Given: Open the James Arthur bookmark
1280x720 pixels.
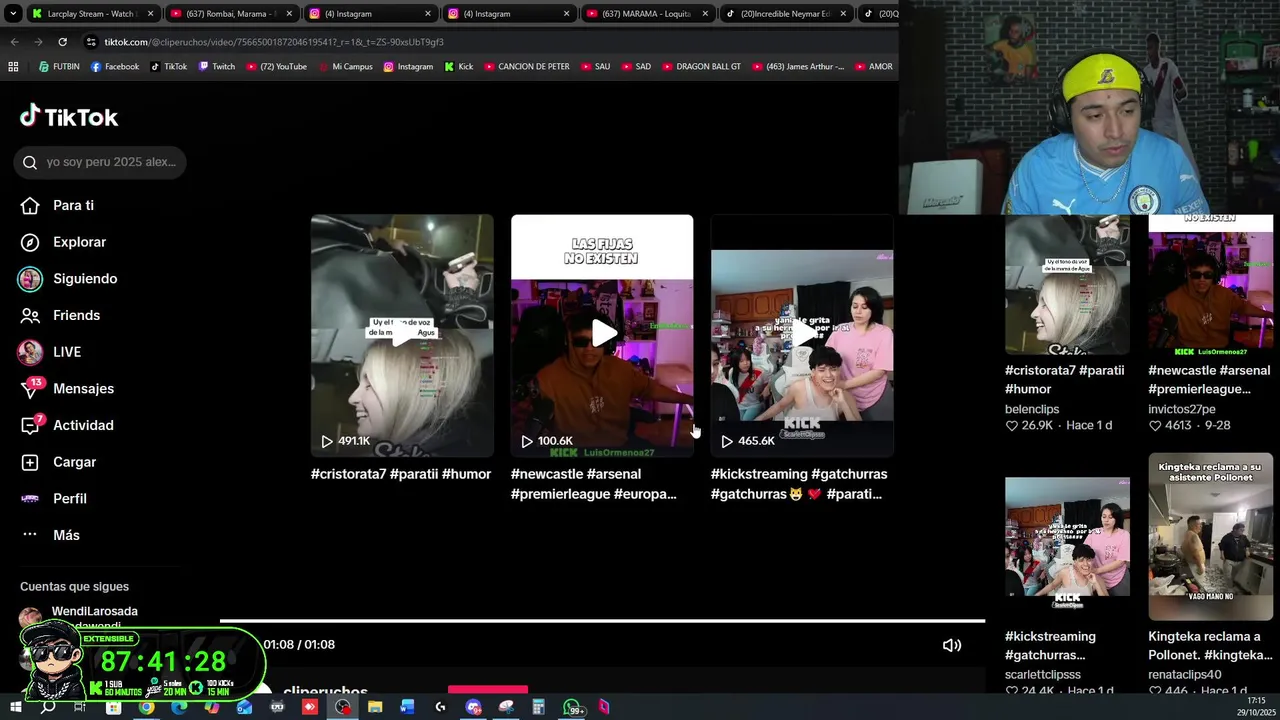Looking at the screenshot, I should coord(797,67).
